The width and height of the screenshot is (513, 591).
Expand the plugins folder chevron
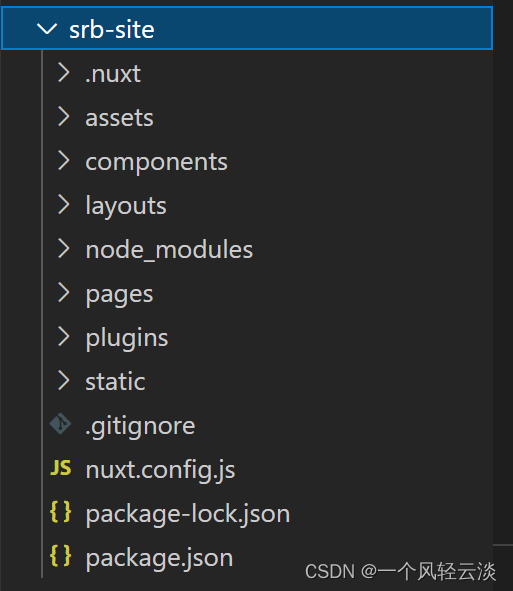(63, 337)
